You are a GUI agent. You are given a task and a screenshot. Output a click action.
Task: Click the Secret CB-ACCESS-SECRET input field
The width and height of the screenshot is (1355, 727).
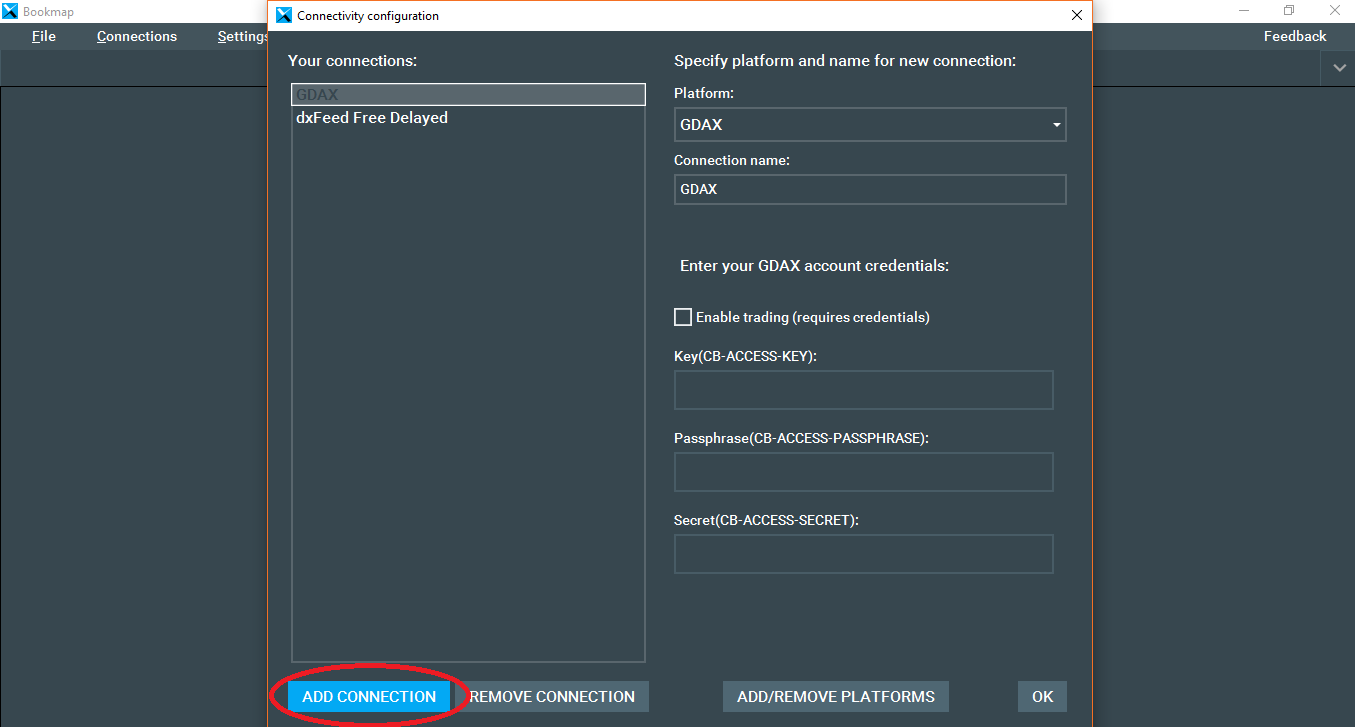pyautogui.click(x=863, y=553)
